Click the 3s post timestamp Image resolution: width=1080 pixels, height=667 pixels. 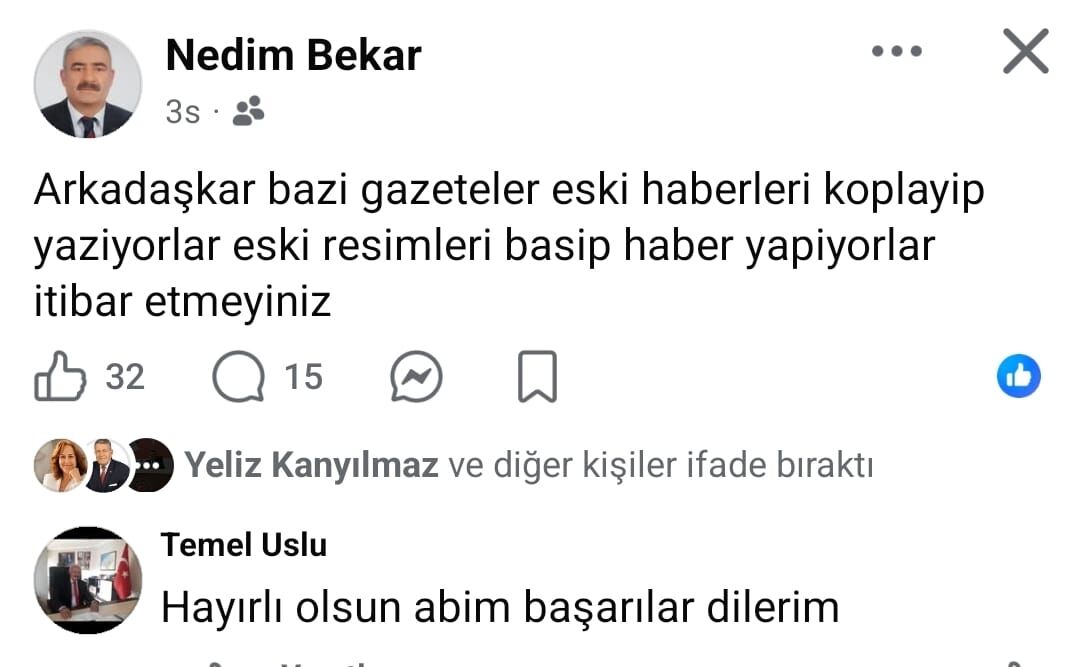183,112
